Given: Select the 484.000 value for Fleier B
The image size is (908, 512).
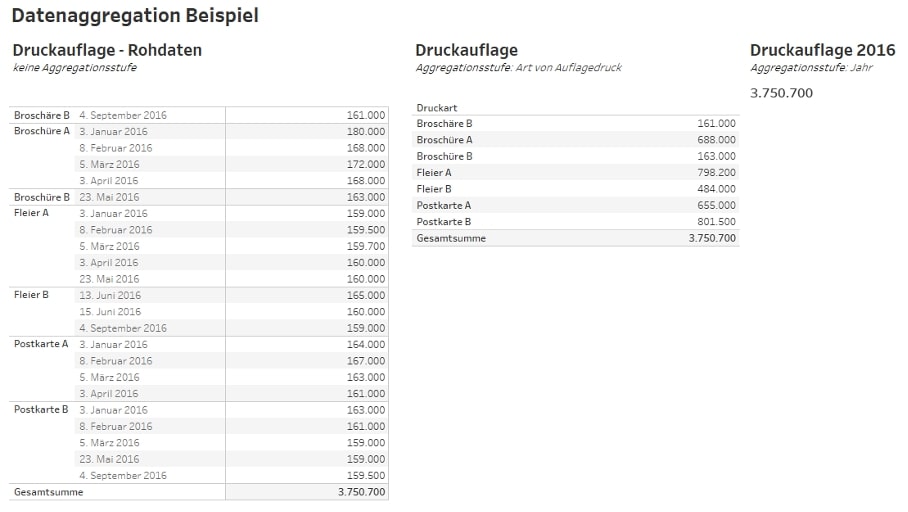Looking at the screenshot, I should (x=716, y=189).
